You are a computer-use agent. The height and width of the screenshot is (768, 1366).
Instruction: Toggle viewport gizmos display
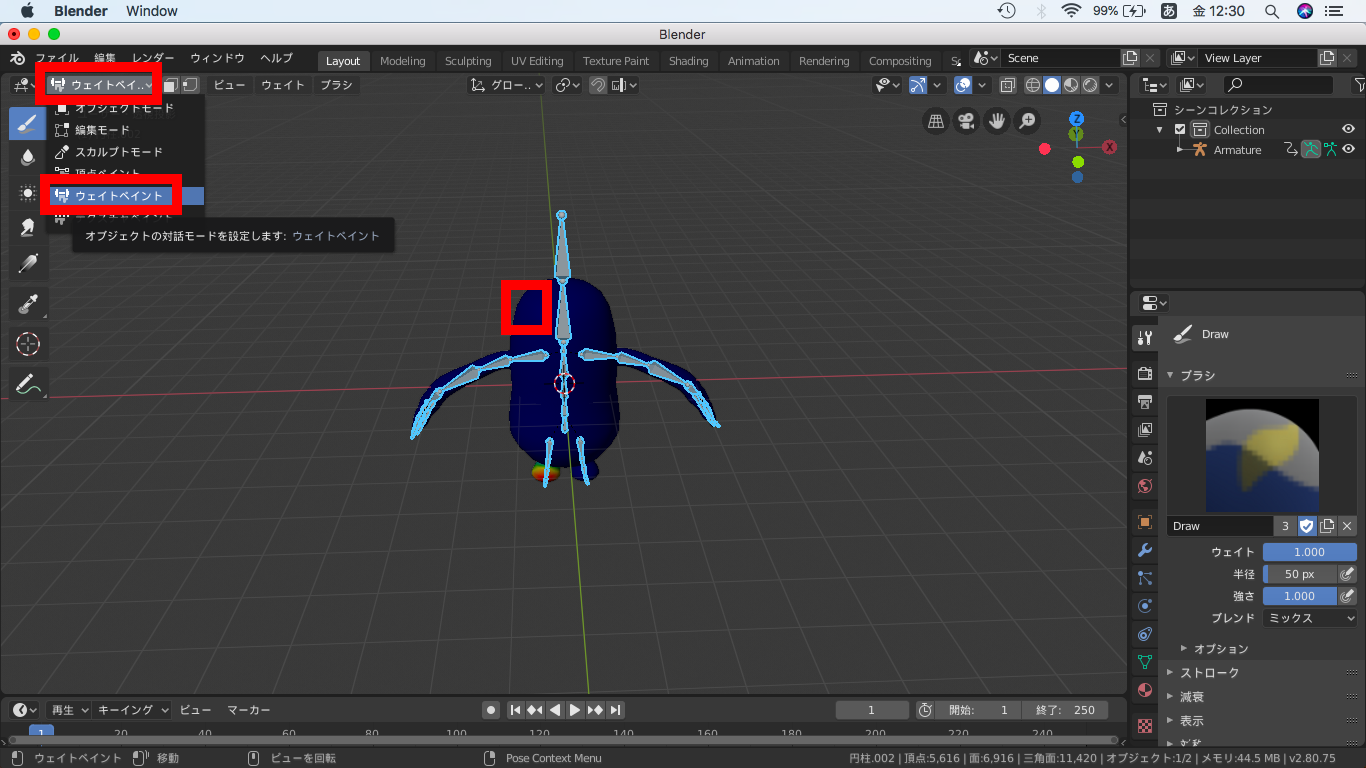point(917,85)
